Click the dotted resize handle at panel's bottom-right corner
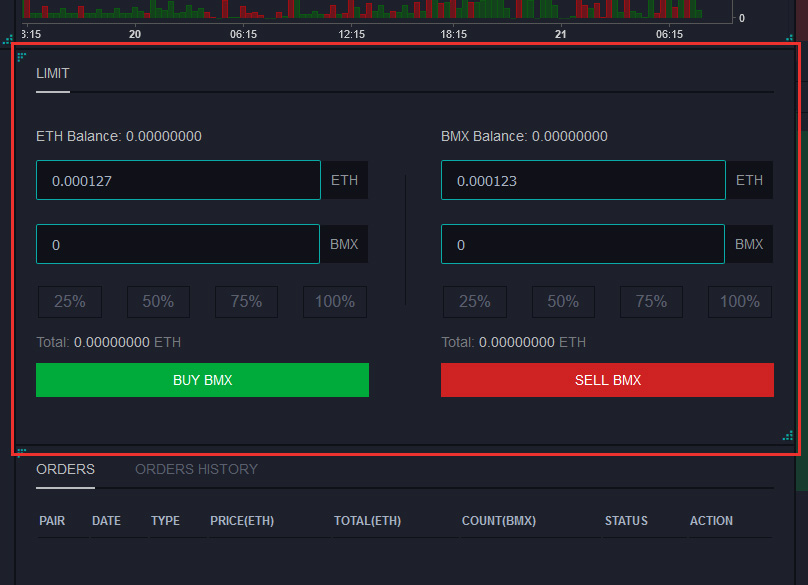808x585 pixels. 788,435
